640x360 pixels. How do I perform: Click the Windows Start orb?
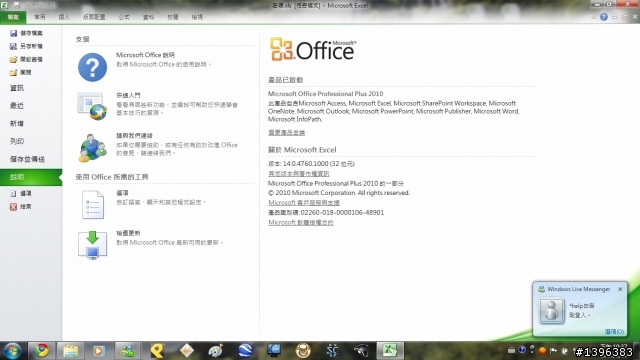(12, 351)
